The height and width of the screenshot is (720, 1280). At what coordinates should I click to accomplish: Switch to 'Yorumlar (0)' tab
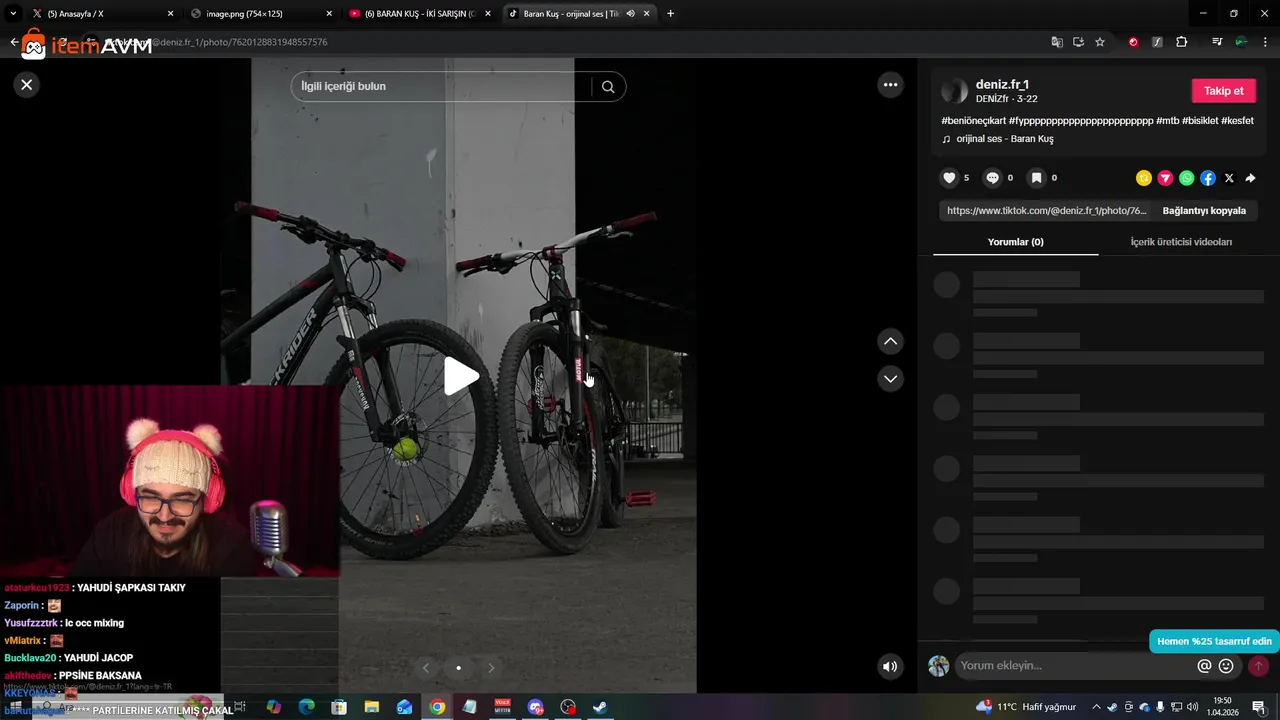pyautogui.click(x=1015, y=242)
